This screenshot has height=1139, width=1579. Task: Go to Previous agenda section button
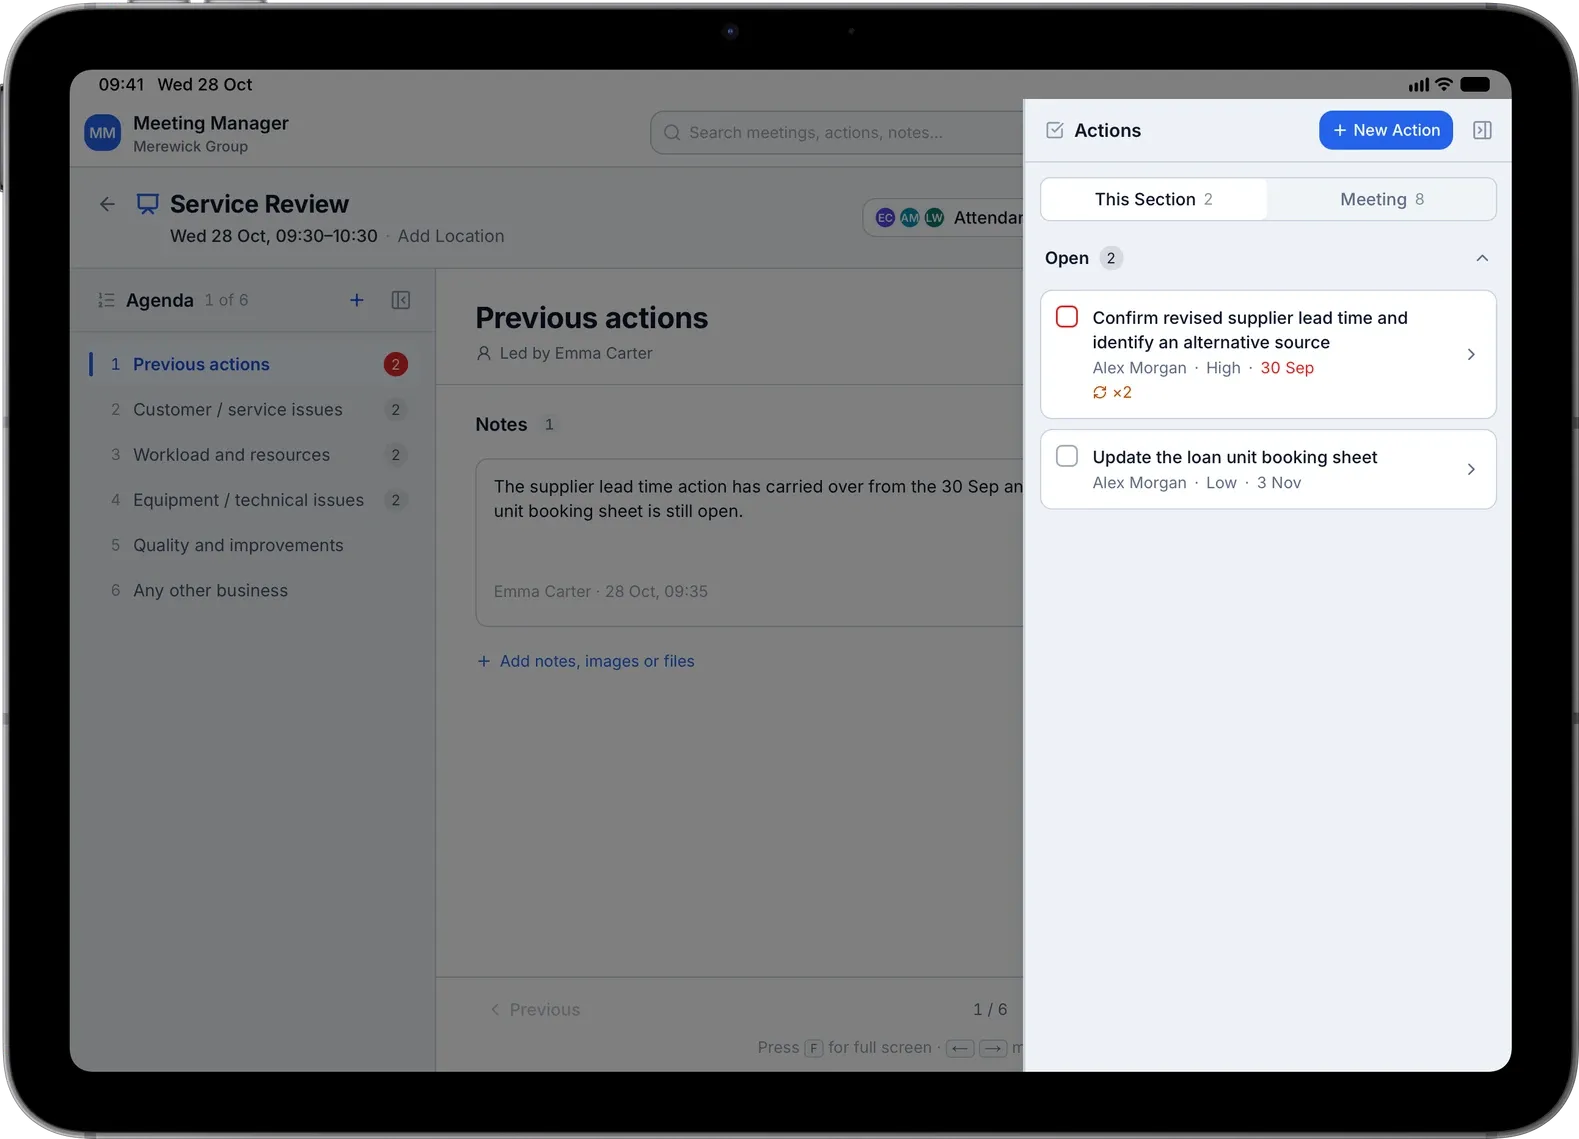point(535,1010)
